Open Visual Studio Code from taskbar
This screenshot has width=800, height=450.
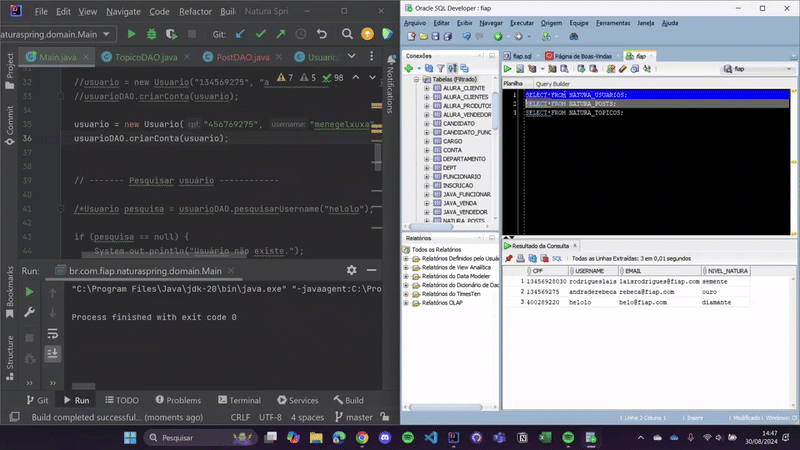click(x=433, y=438)
